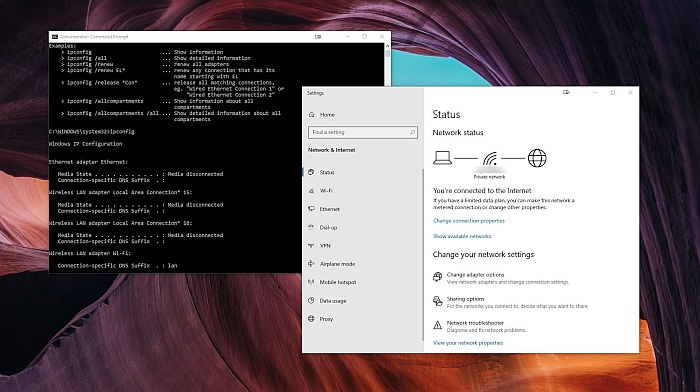The width and height of the screenshot is (700, 392).
Task: Click the Dial-up icon in sidebar
Action: 311,227
